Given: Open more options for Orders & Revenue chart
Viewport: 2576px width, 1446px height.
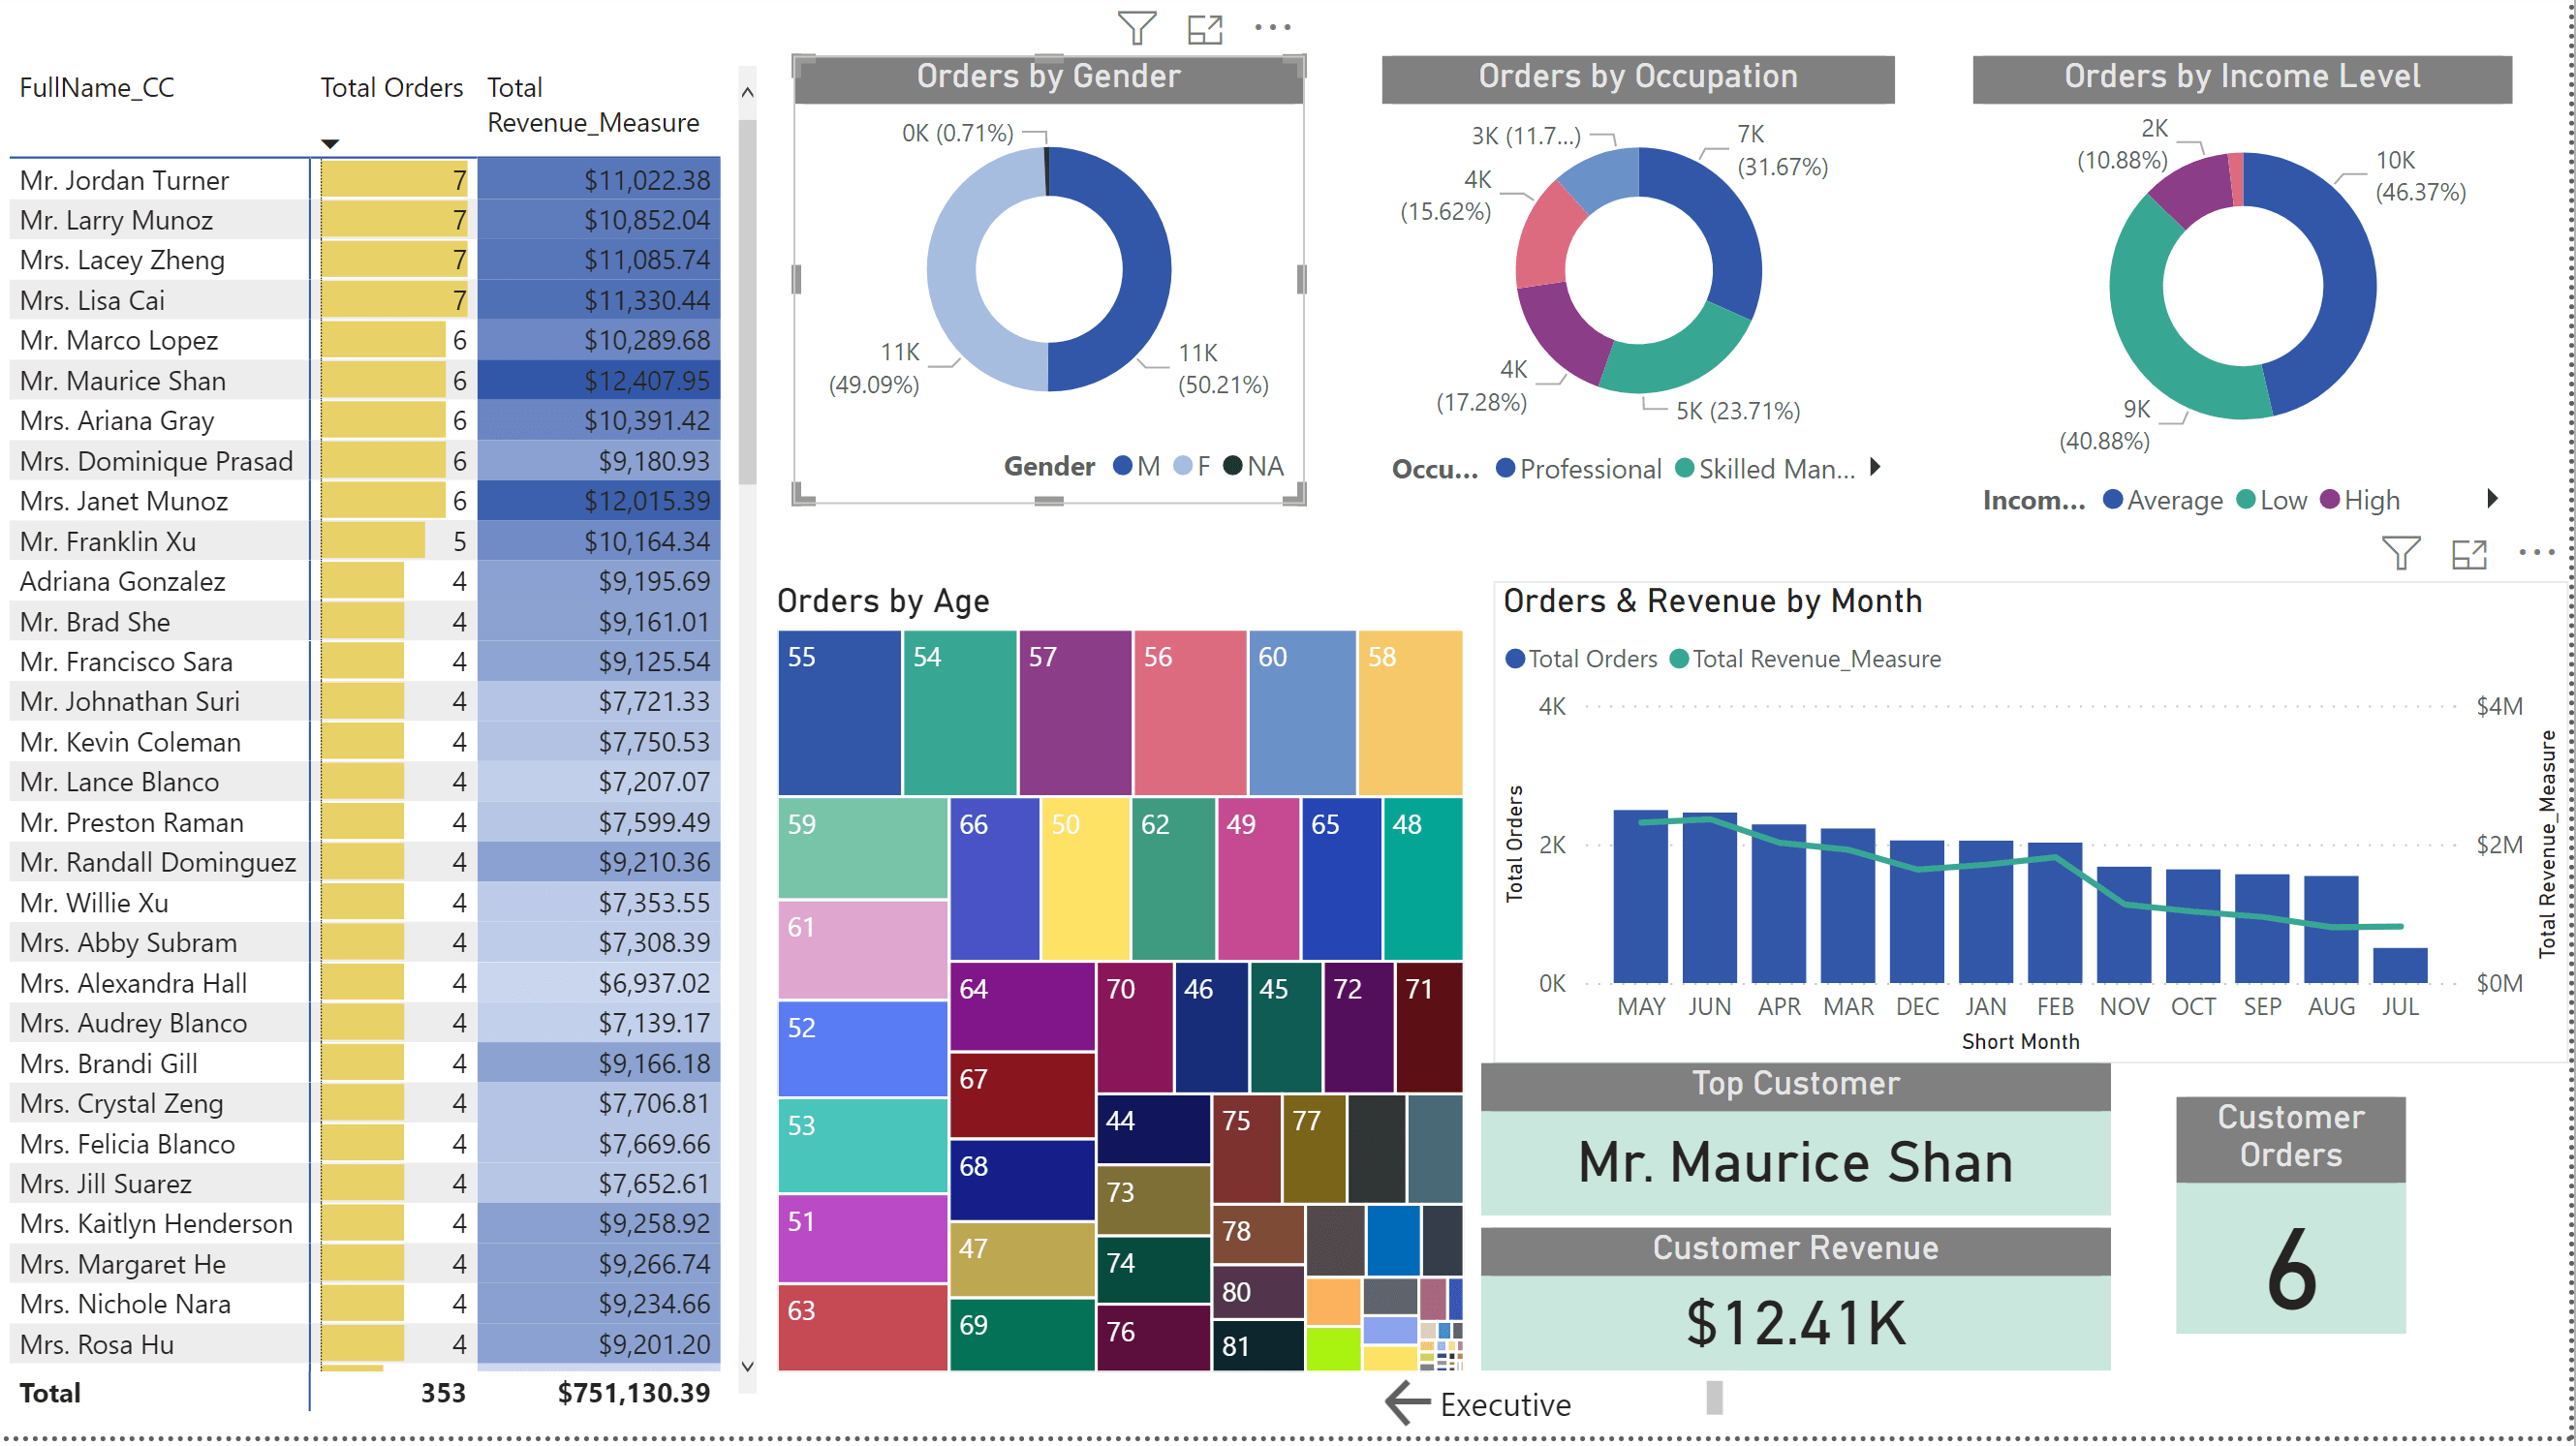Looking at the screenshot, I should [2536, 552].
